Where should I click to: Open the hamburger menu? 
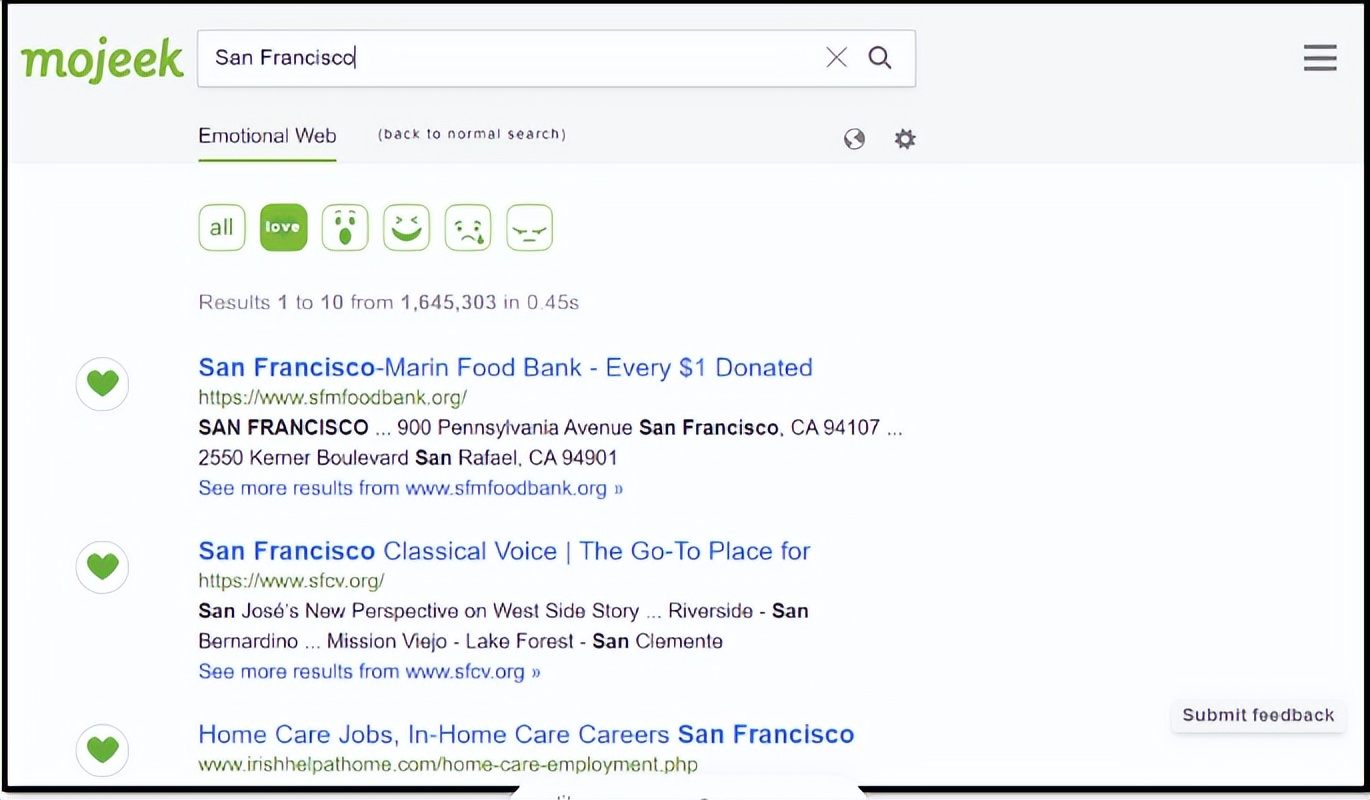1320,58
